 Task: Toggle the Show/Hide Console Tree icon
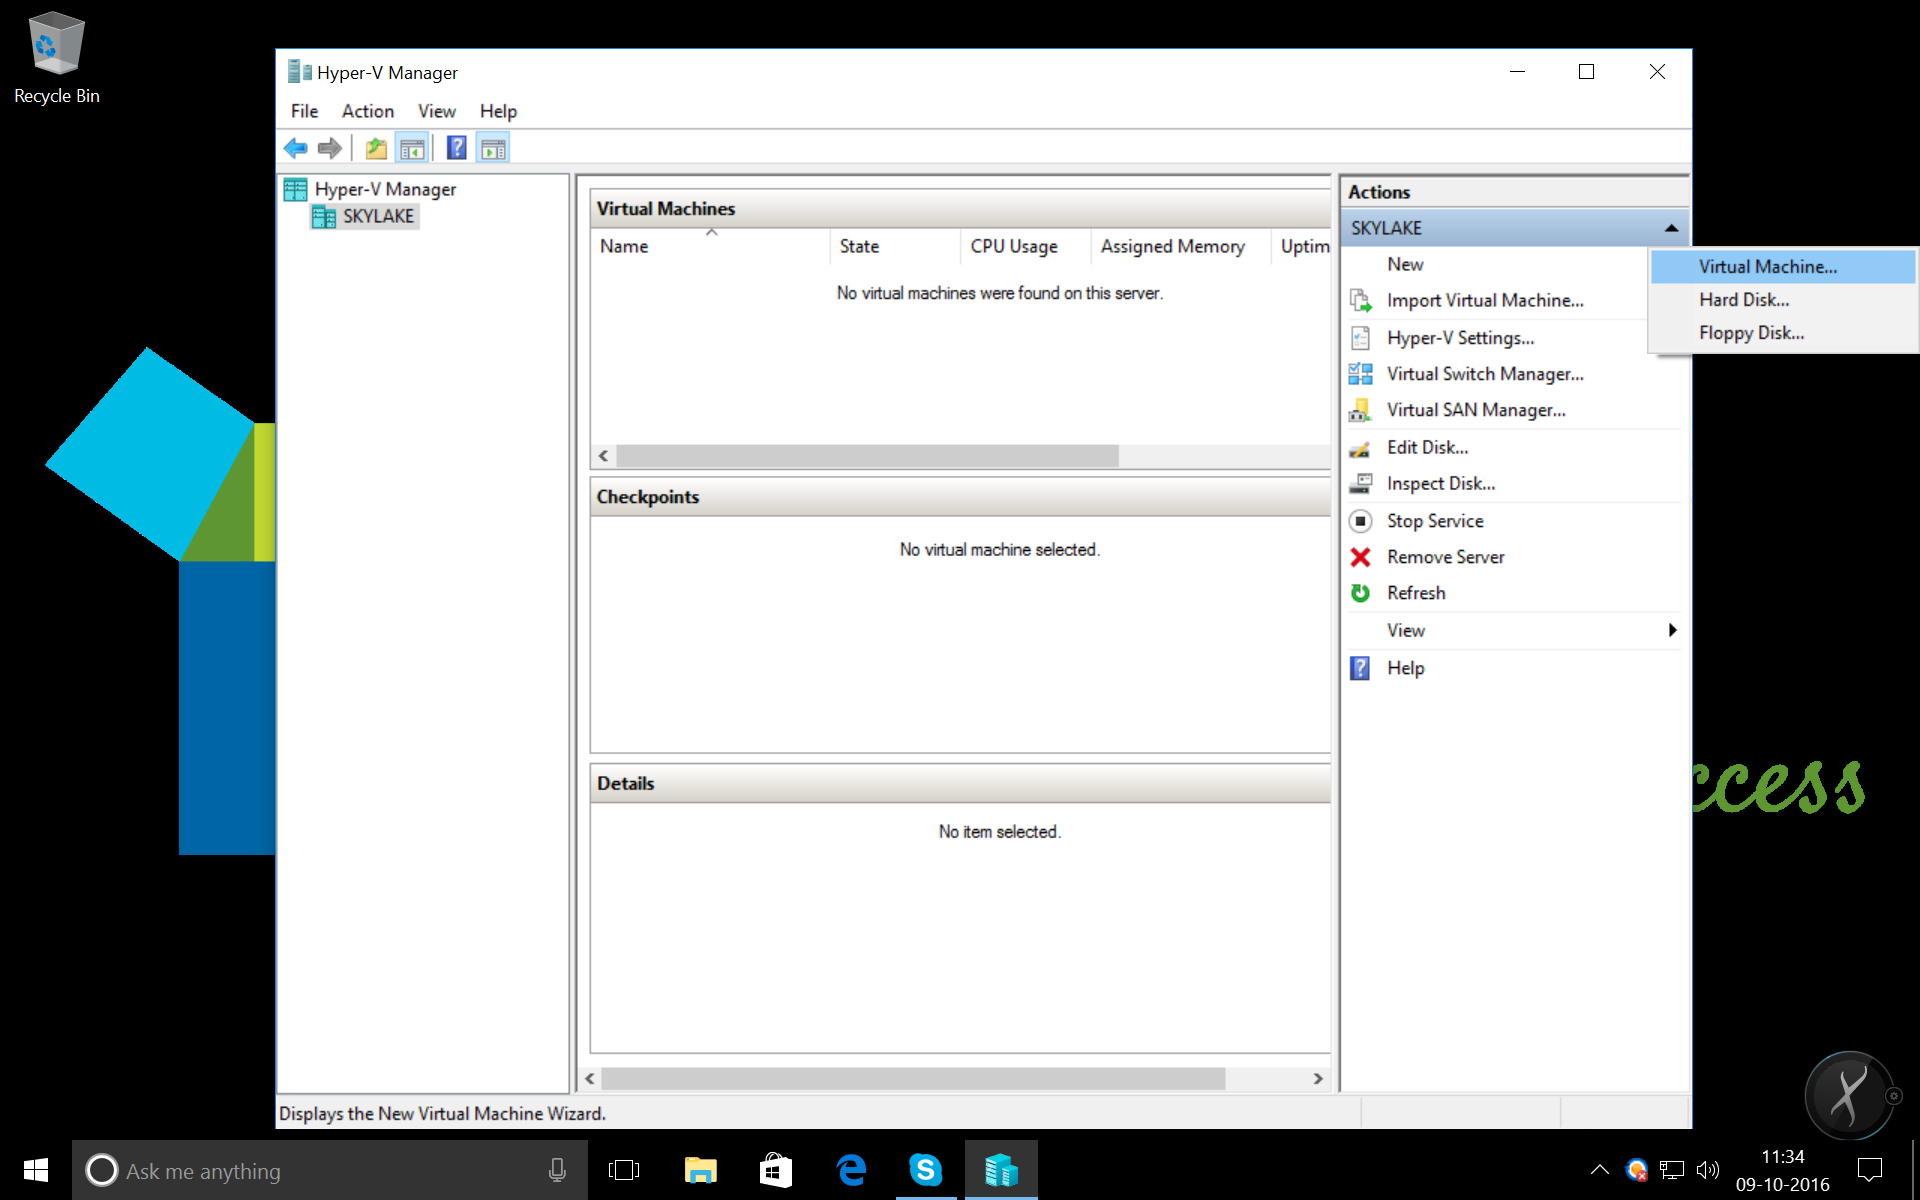click(x=412, y=149)
